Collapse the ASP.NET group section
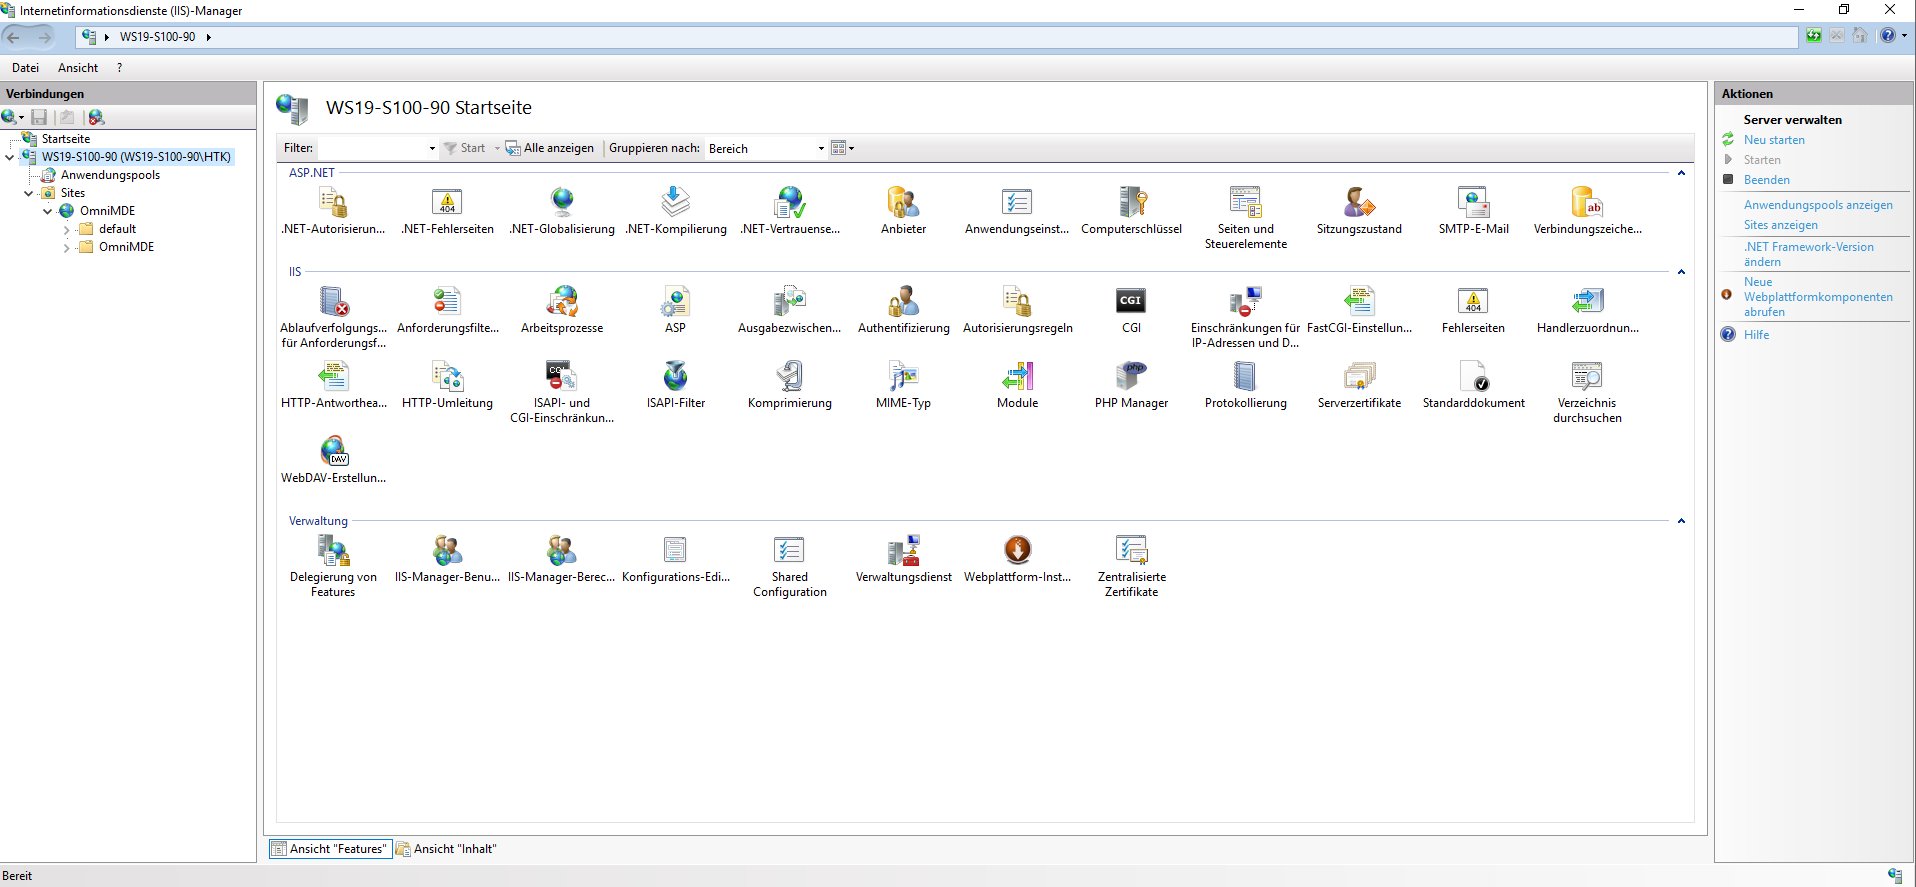Image resolution: width=1916 pixels, height=887 pixels. pyautogui.click(x=1681, y=173)
